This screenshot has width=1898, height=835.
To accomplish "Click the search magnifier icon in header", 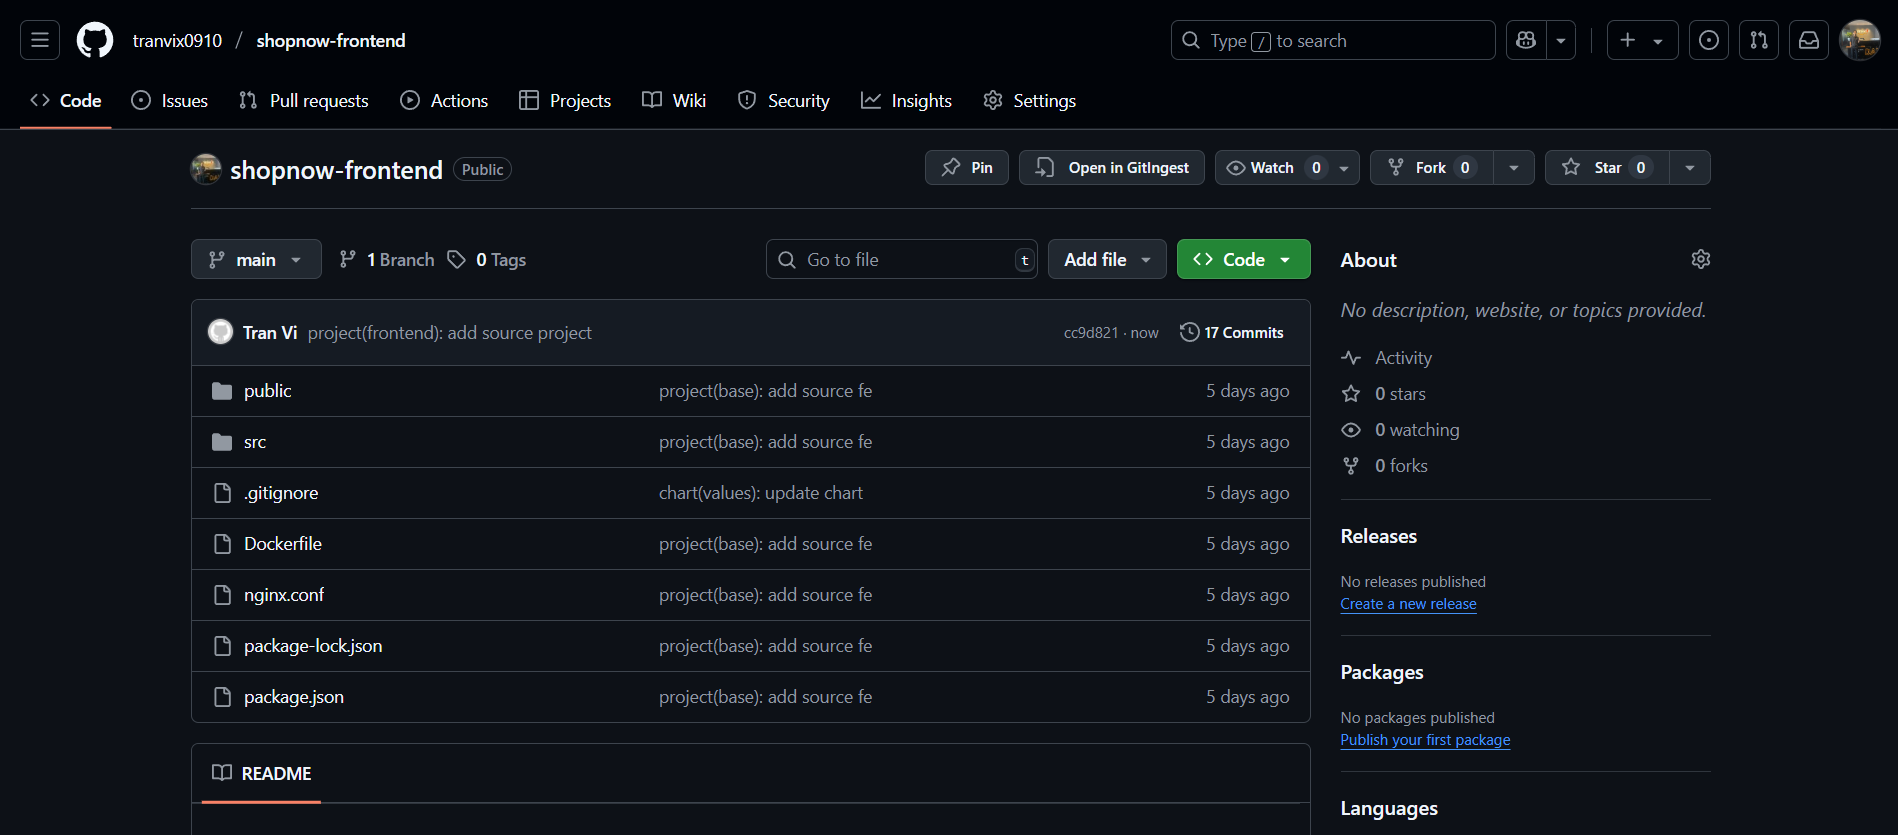I will tap(1191, 40).
